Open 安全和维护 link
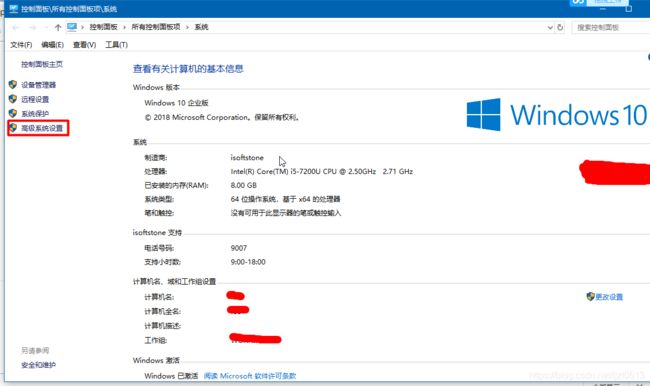 (39, 365)
